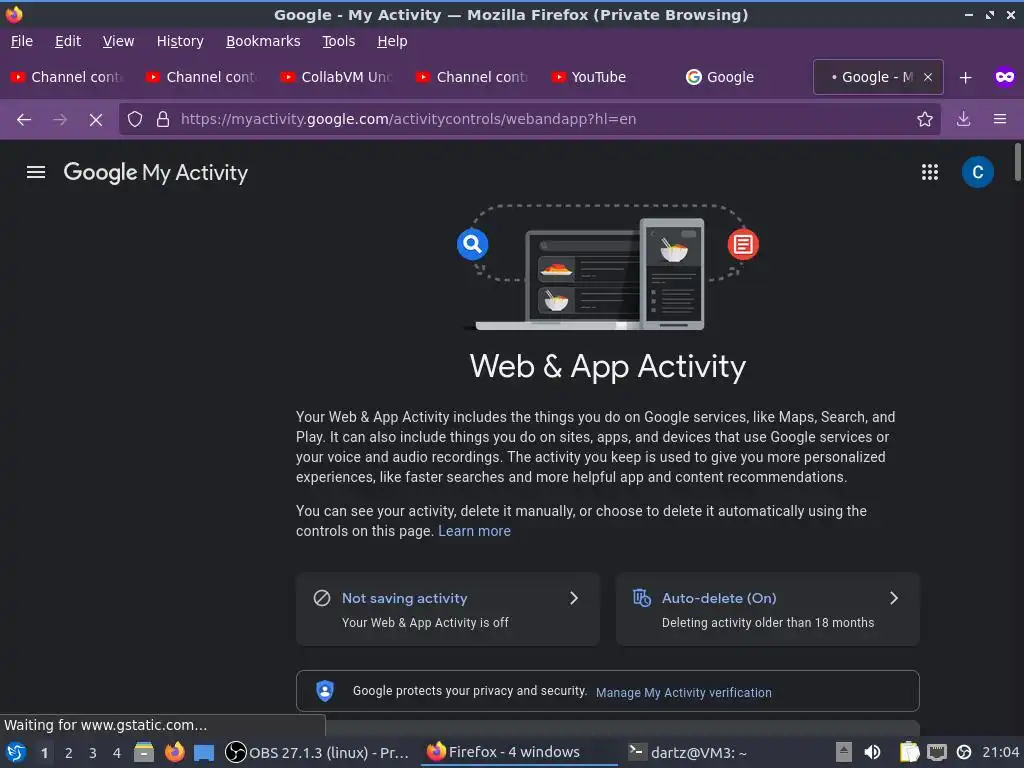Screen dimensions: 1024x768
Task: Stop loading the current page
Action: coord(95,120)
